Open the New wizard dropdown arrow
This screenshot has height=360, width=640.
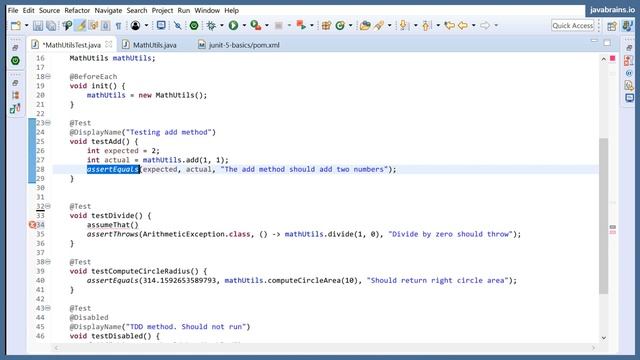click(x=27, y=26)
